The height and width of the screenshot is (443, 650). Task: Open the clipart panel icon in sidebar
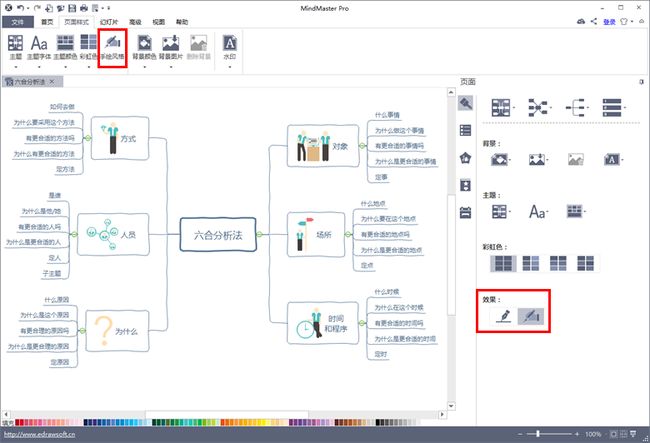pos(466,185)
